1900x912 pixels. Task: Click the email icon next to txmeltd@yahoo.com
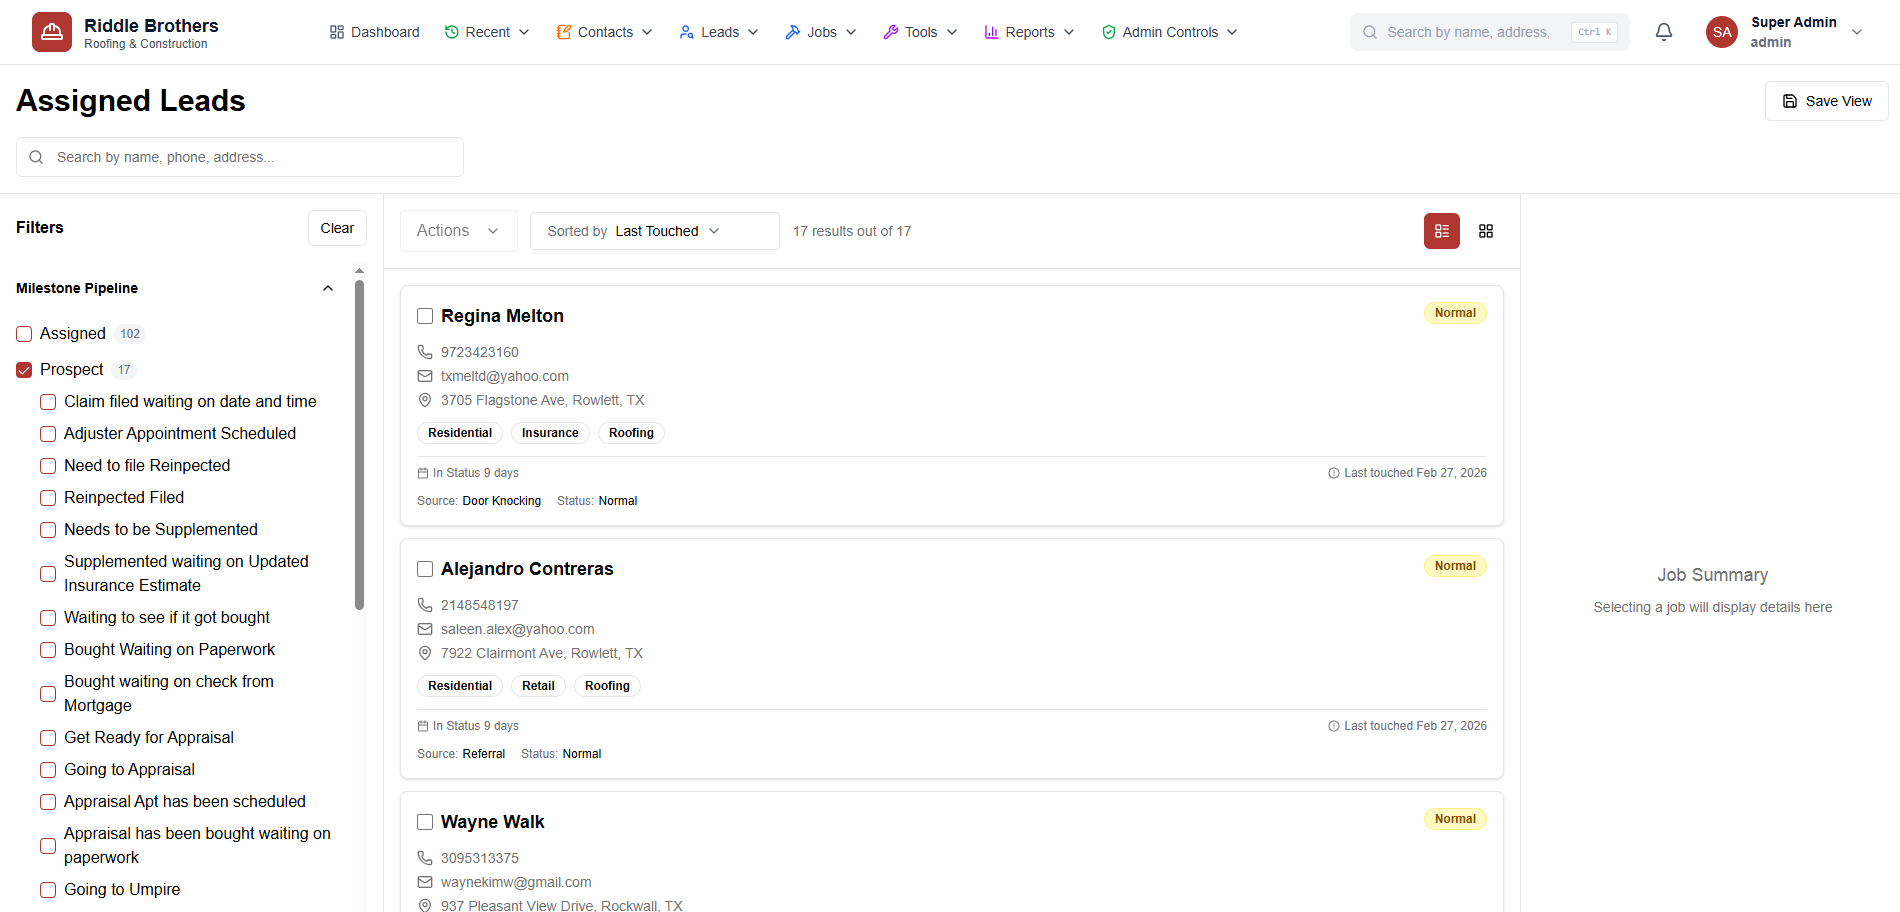425,376
